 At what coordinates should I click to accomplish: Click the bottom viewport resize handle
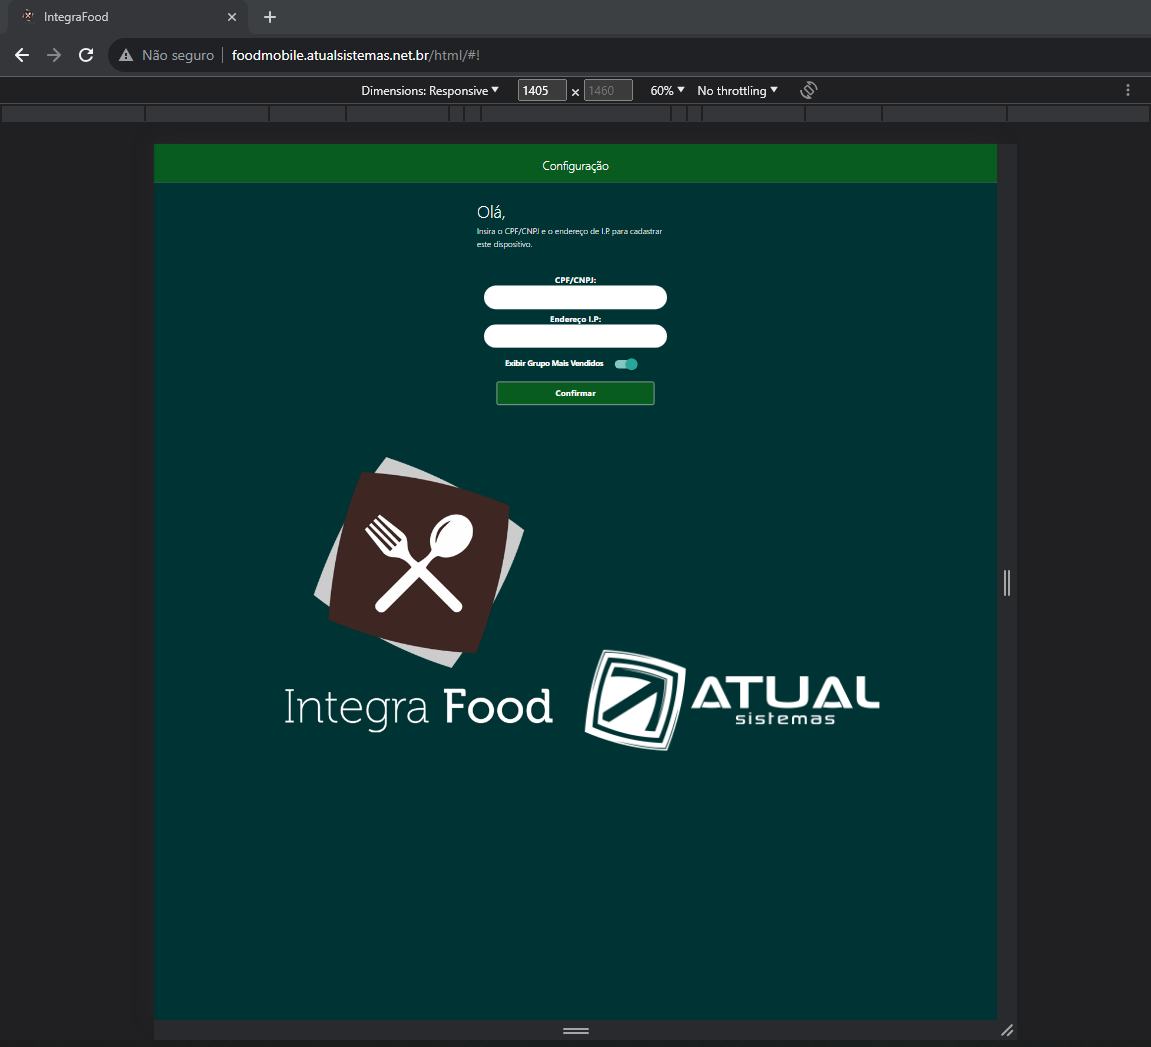coord(576,1031)
